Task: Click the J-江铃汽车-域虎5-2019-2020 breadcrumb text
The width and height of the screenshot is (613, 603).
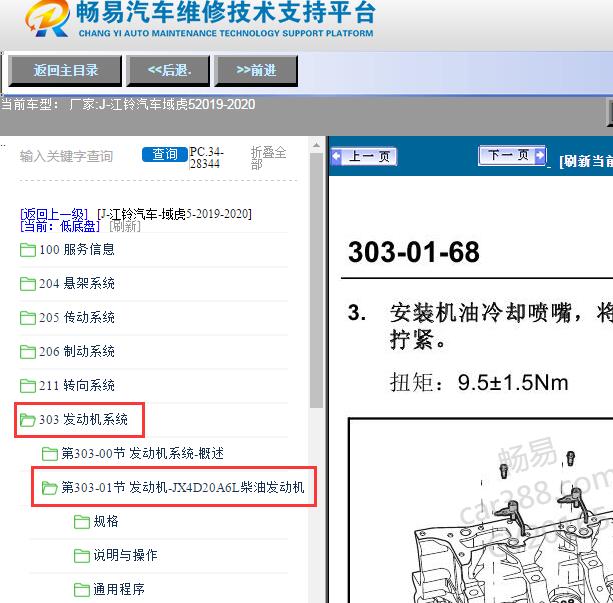Action: (x=174, y=214)
